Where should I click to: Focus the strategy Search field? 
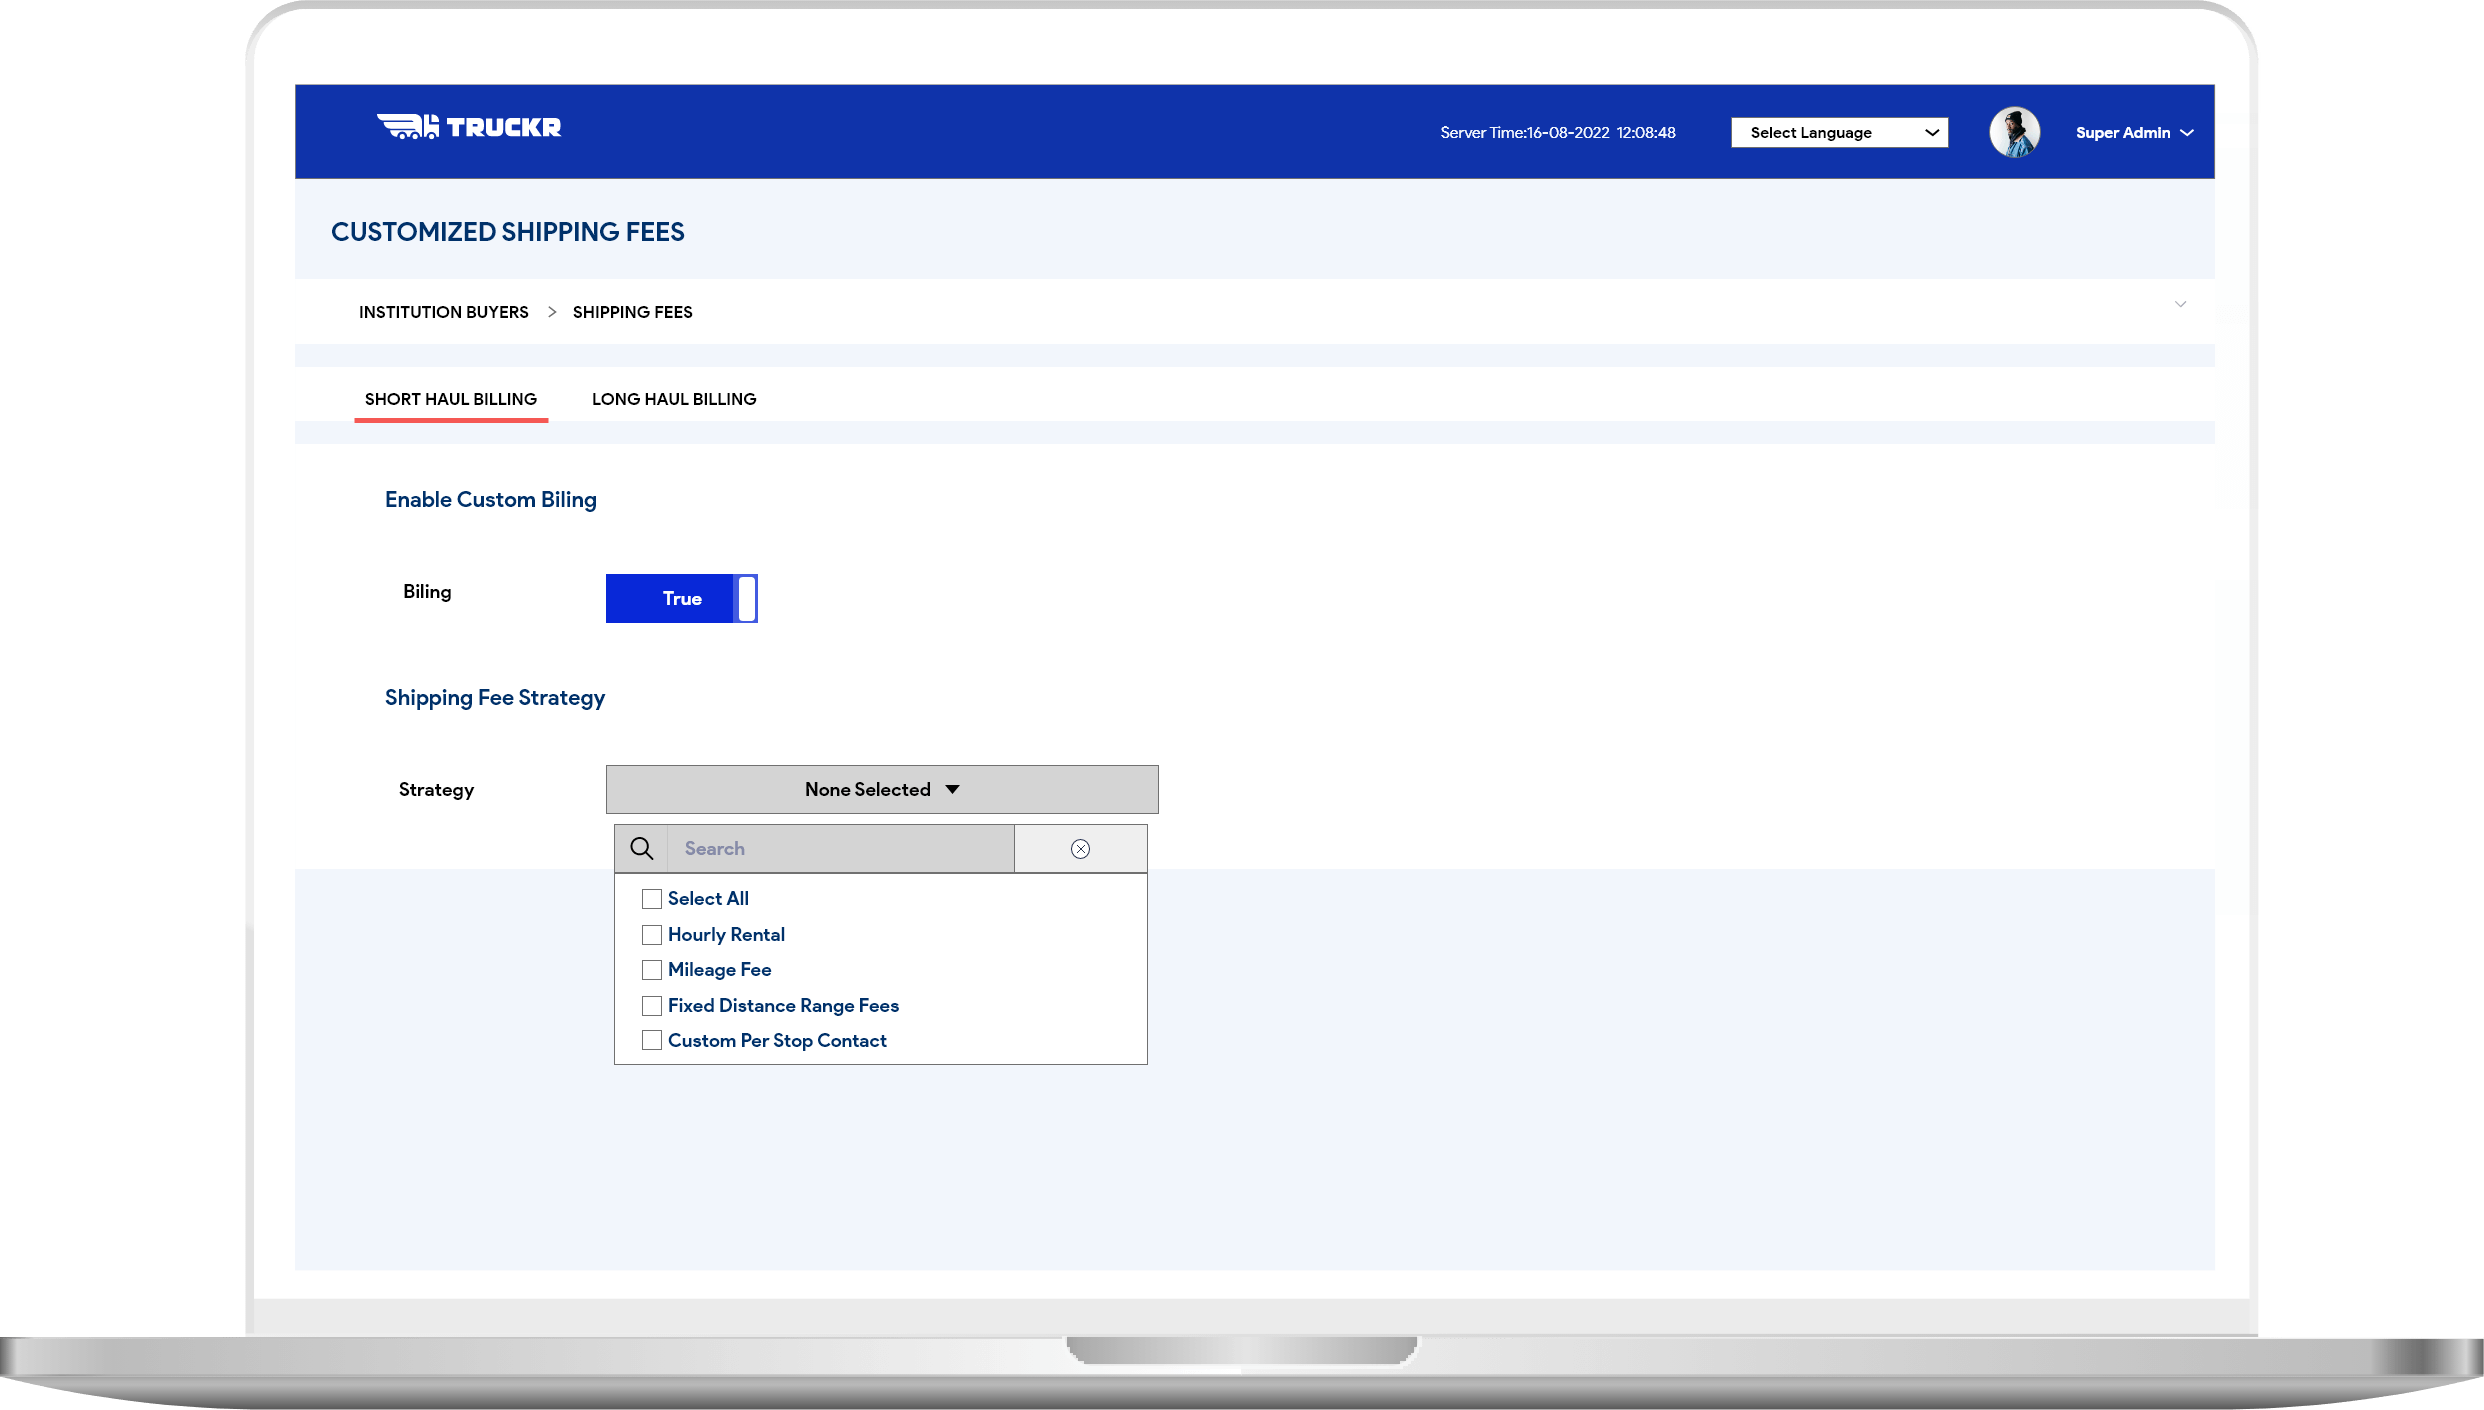[841, 849]
